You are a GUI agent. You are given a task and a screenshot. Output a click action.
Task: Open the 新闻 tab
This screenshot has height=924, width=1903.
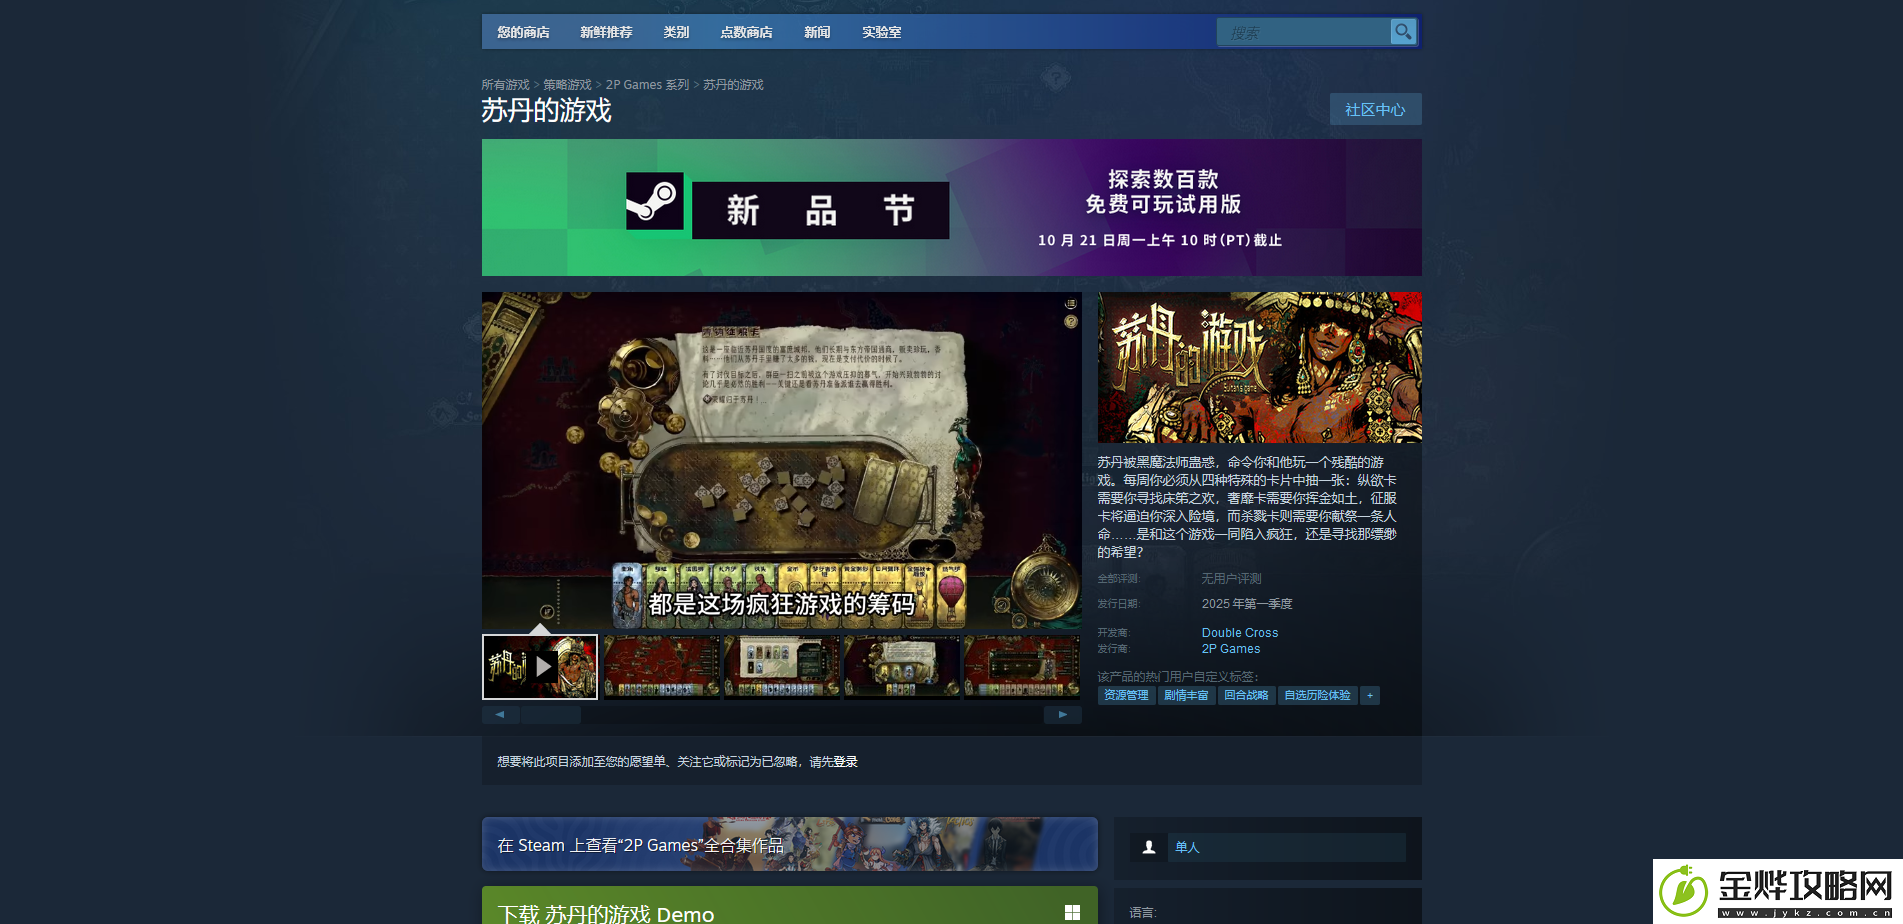coord(817,32)
